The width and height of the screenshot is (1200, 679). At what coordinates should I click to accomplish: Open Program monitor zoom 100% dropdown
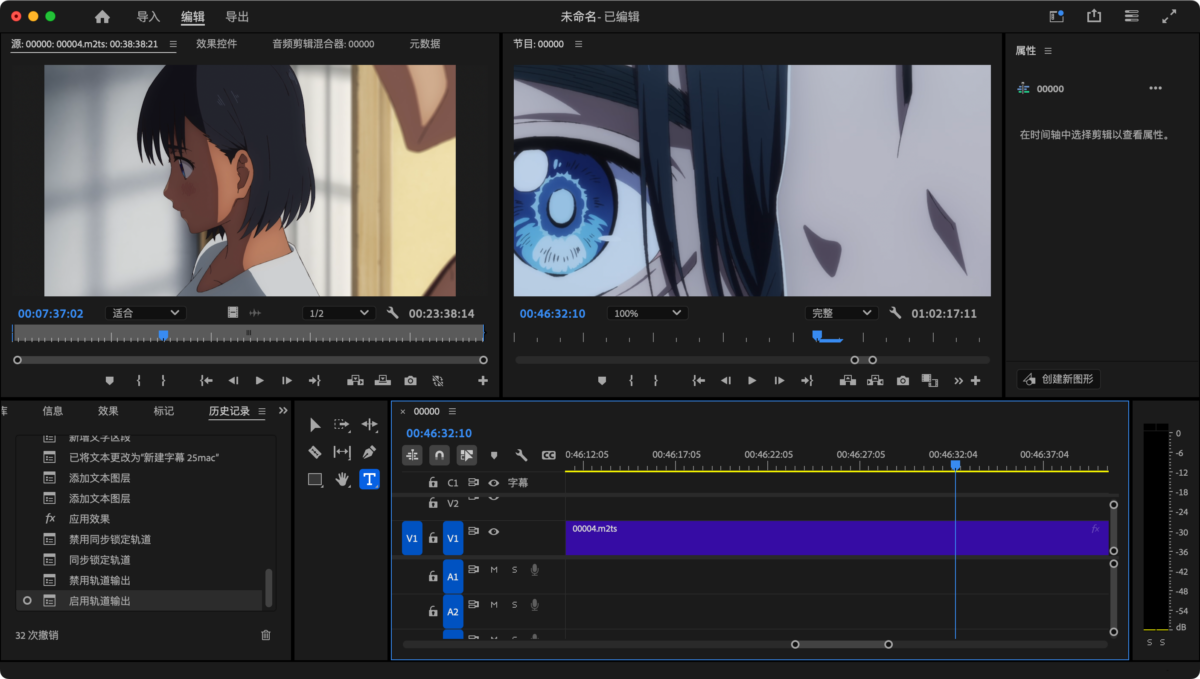point(646,313)
